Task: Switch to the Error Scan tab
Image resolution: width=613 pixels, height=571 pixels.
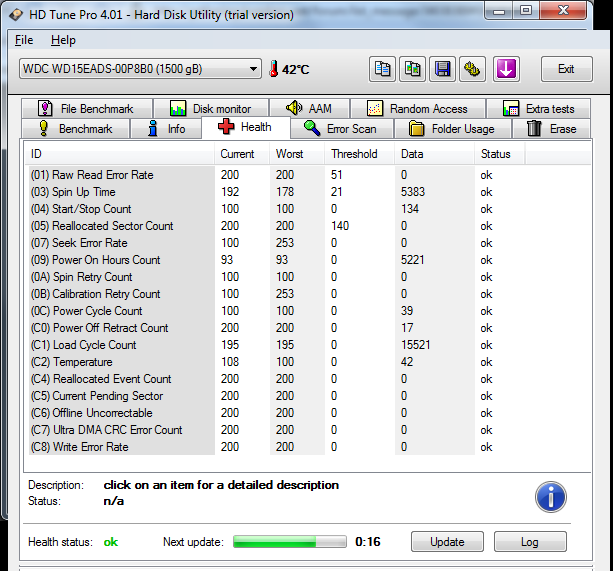Action: 341,129
